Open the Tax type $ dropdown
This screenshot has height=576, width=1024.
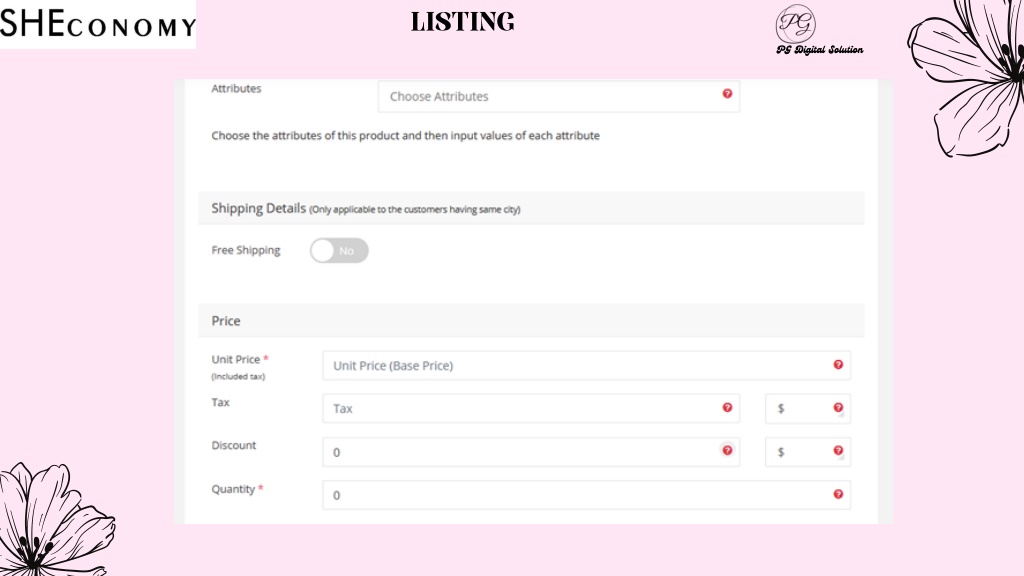coord(807,409)
